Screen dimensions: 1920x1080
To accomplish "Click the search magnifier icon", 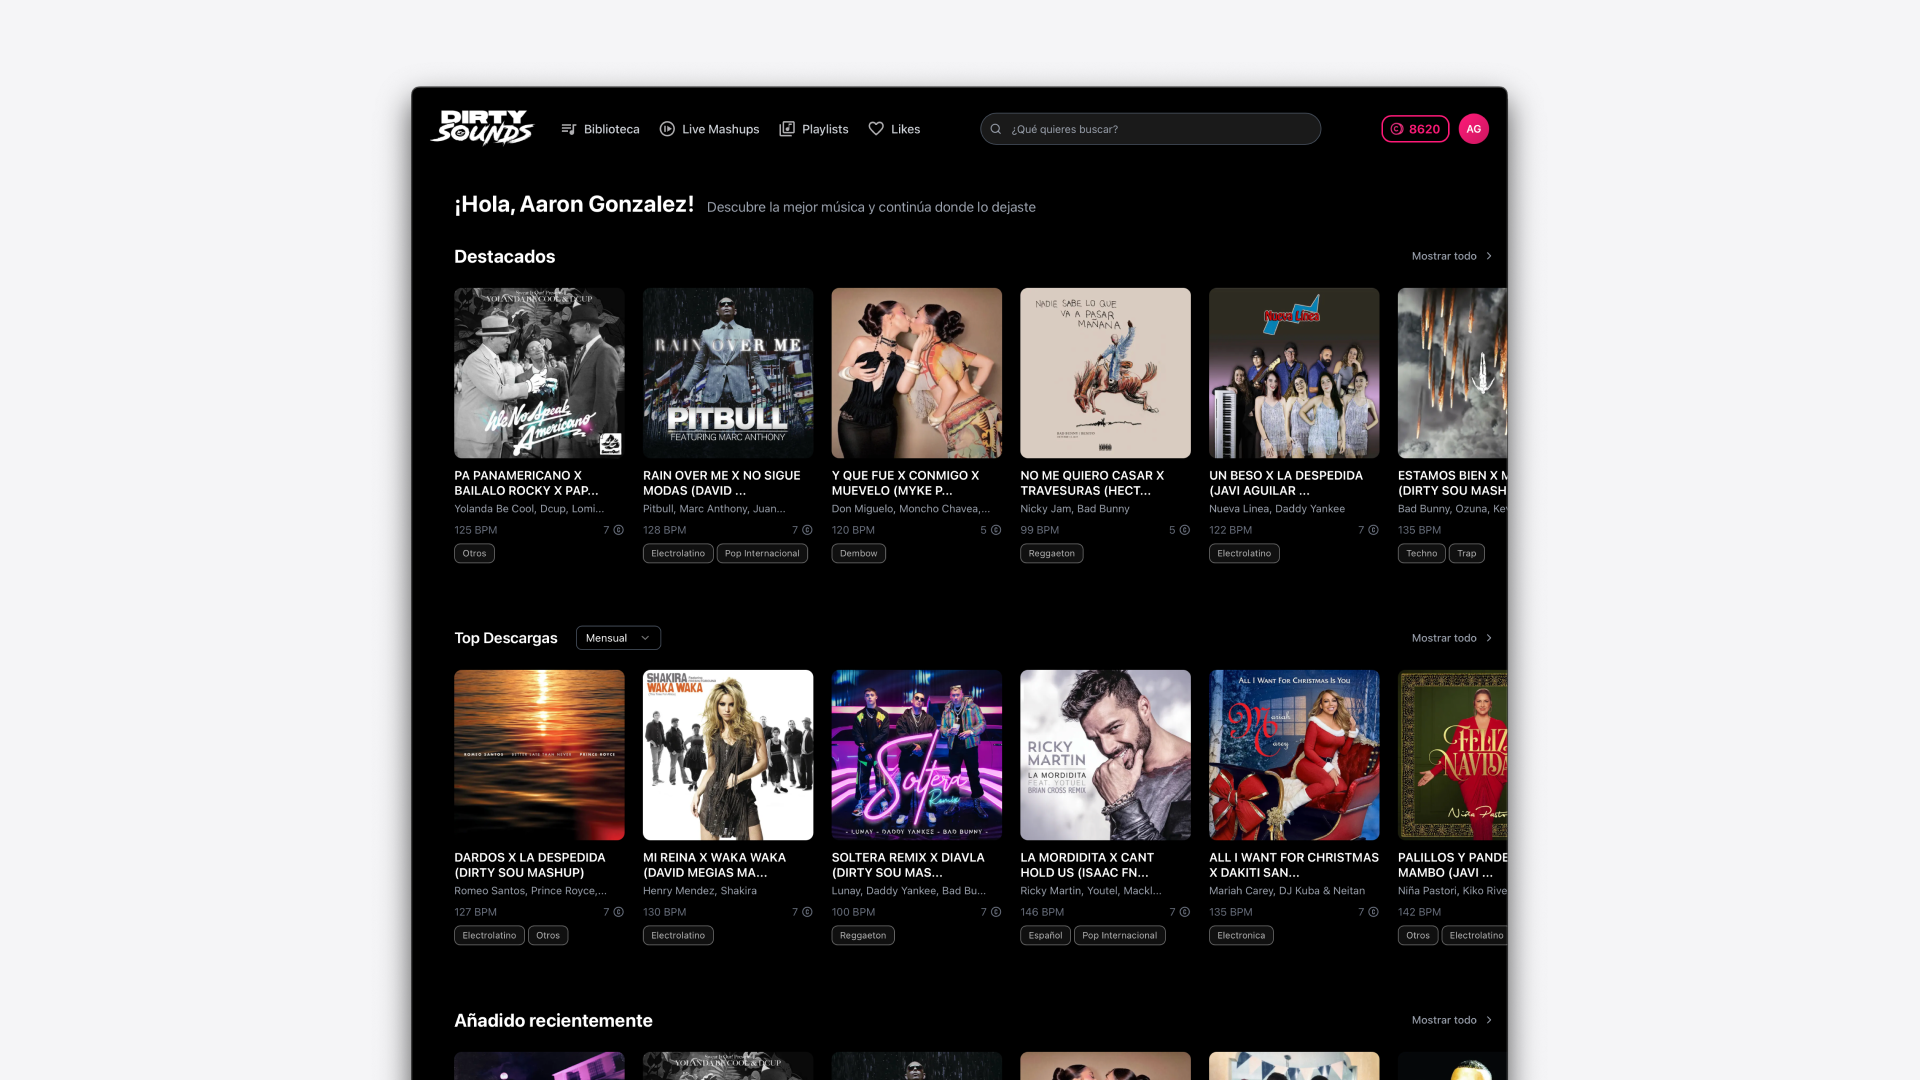I will point(996,129).
